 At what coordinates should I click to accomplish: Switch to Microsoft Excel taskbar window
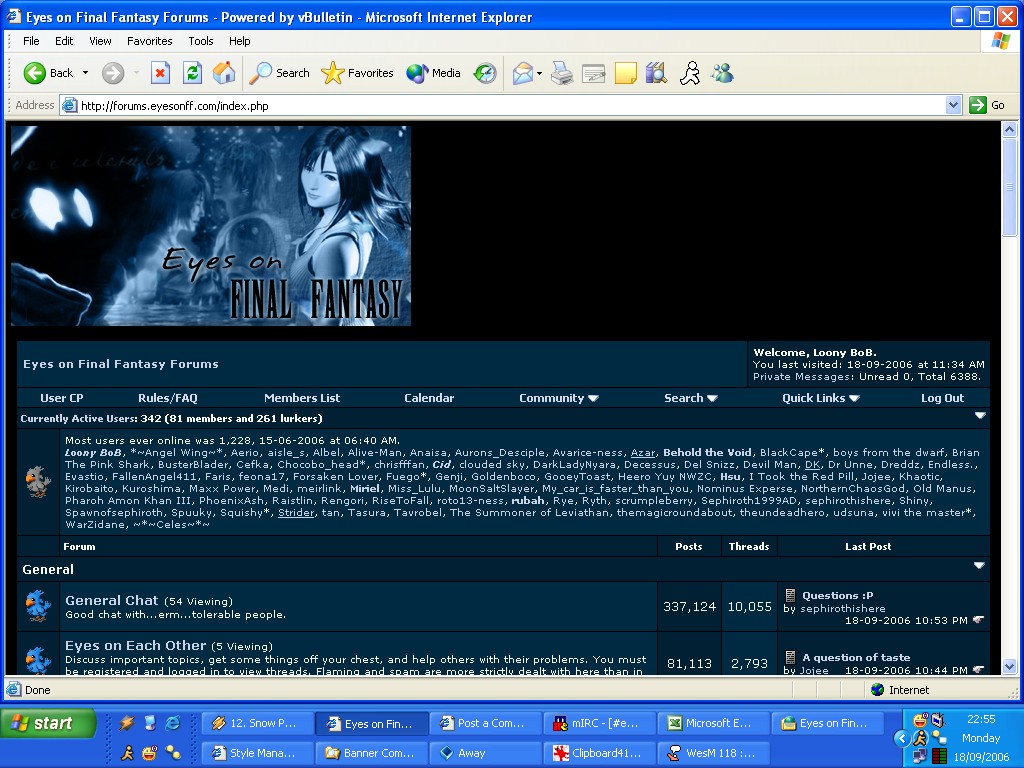[714, 723]
